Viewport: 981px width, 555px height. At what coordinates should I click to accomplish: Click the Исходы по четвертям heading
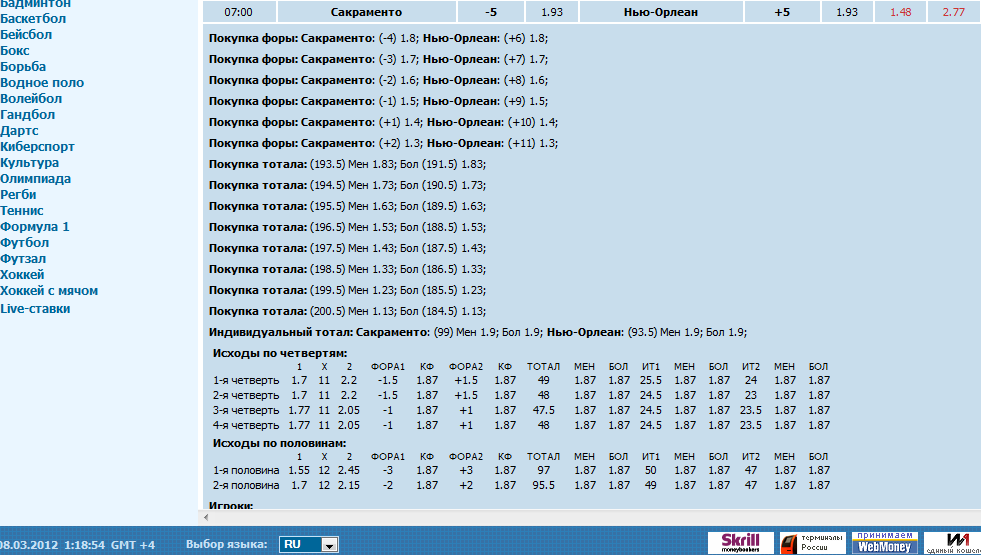[280, 354]
